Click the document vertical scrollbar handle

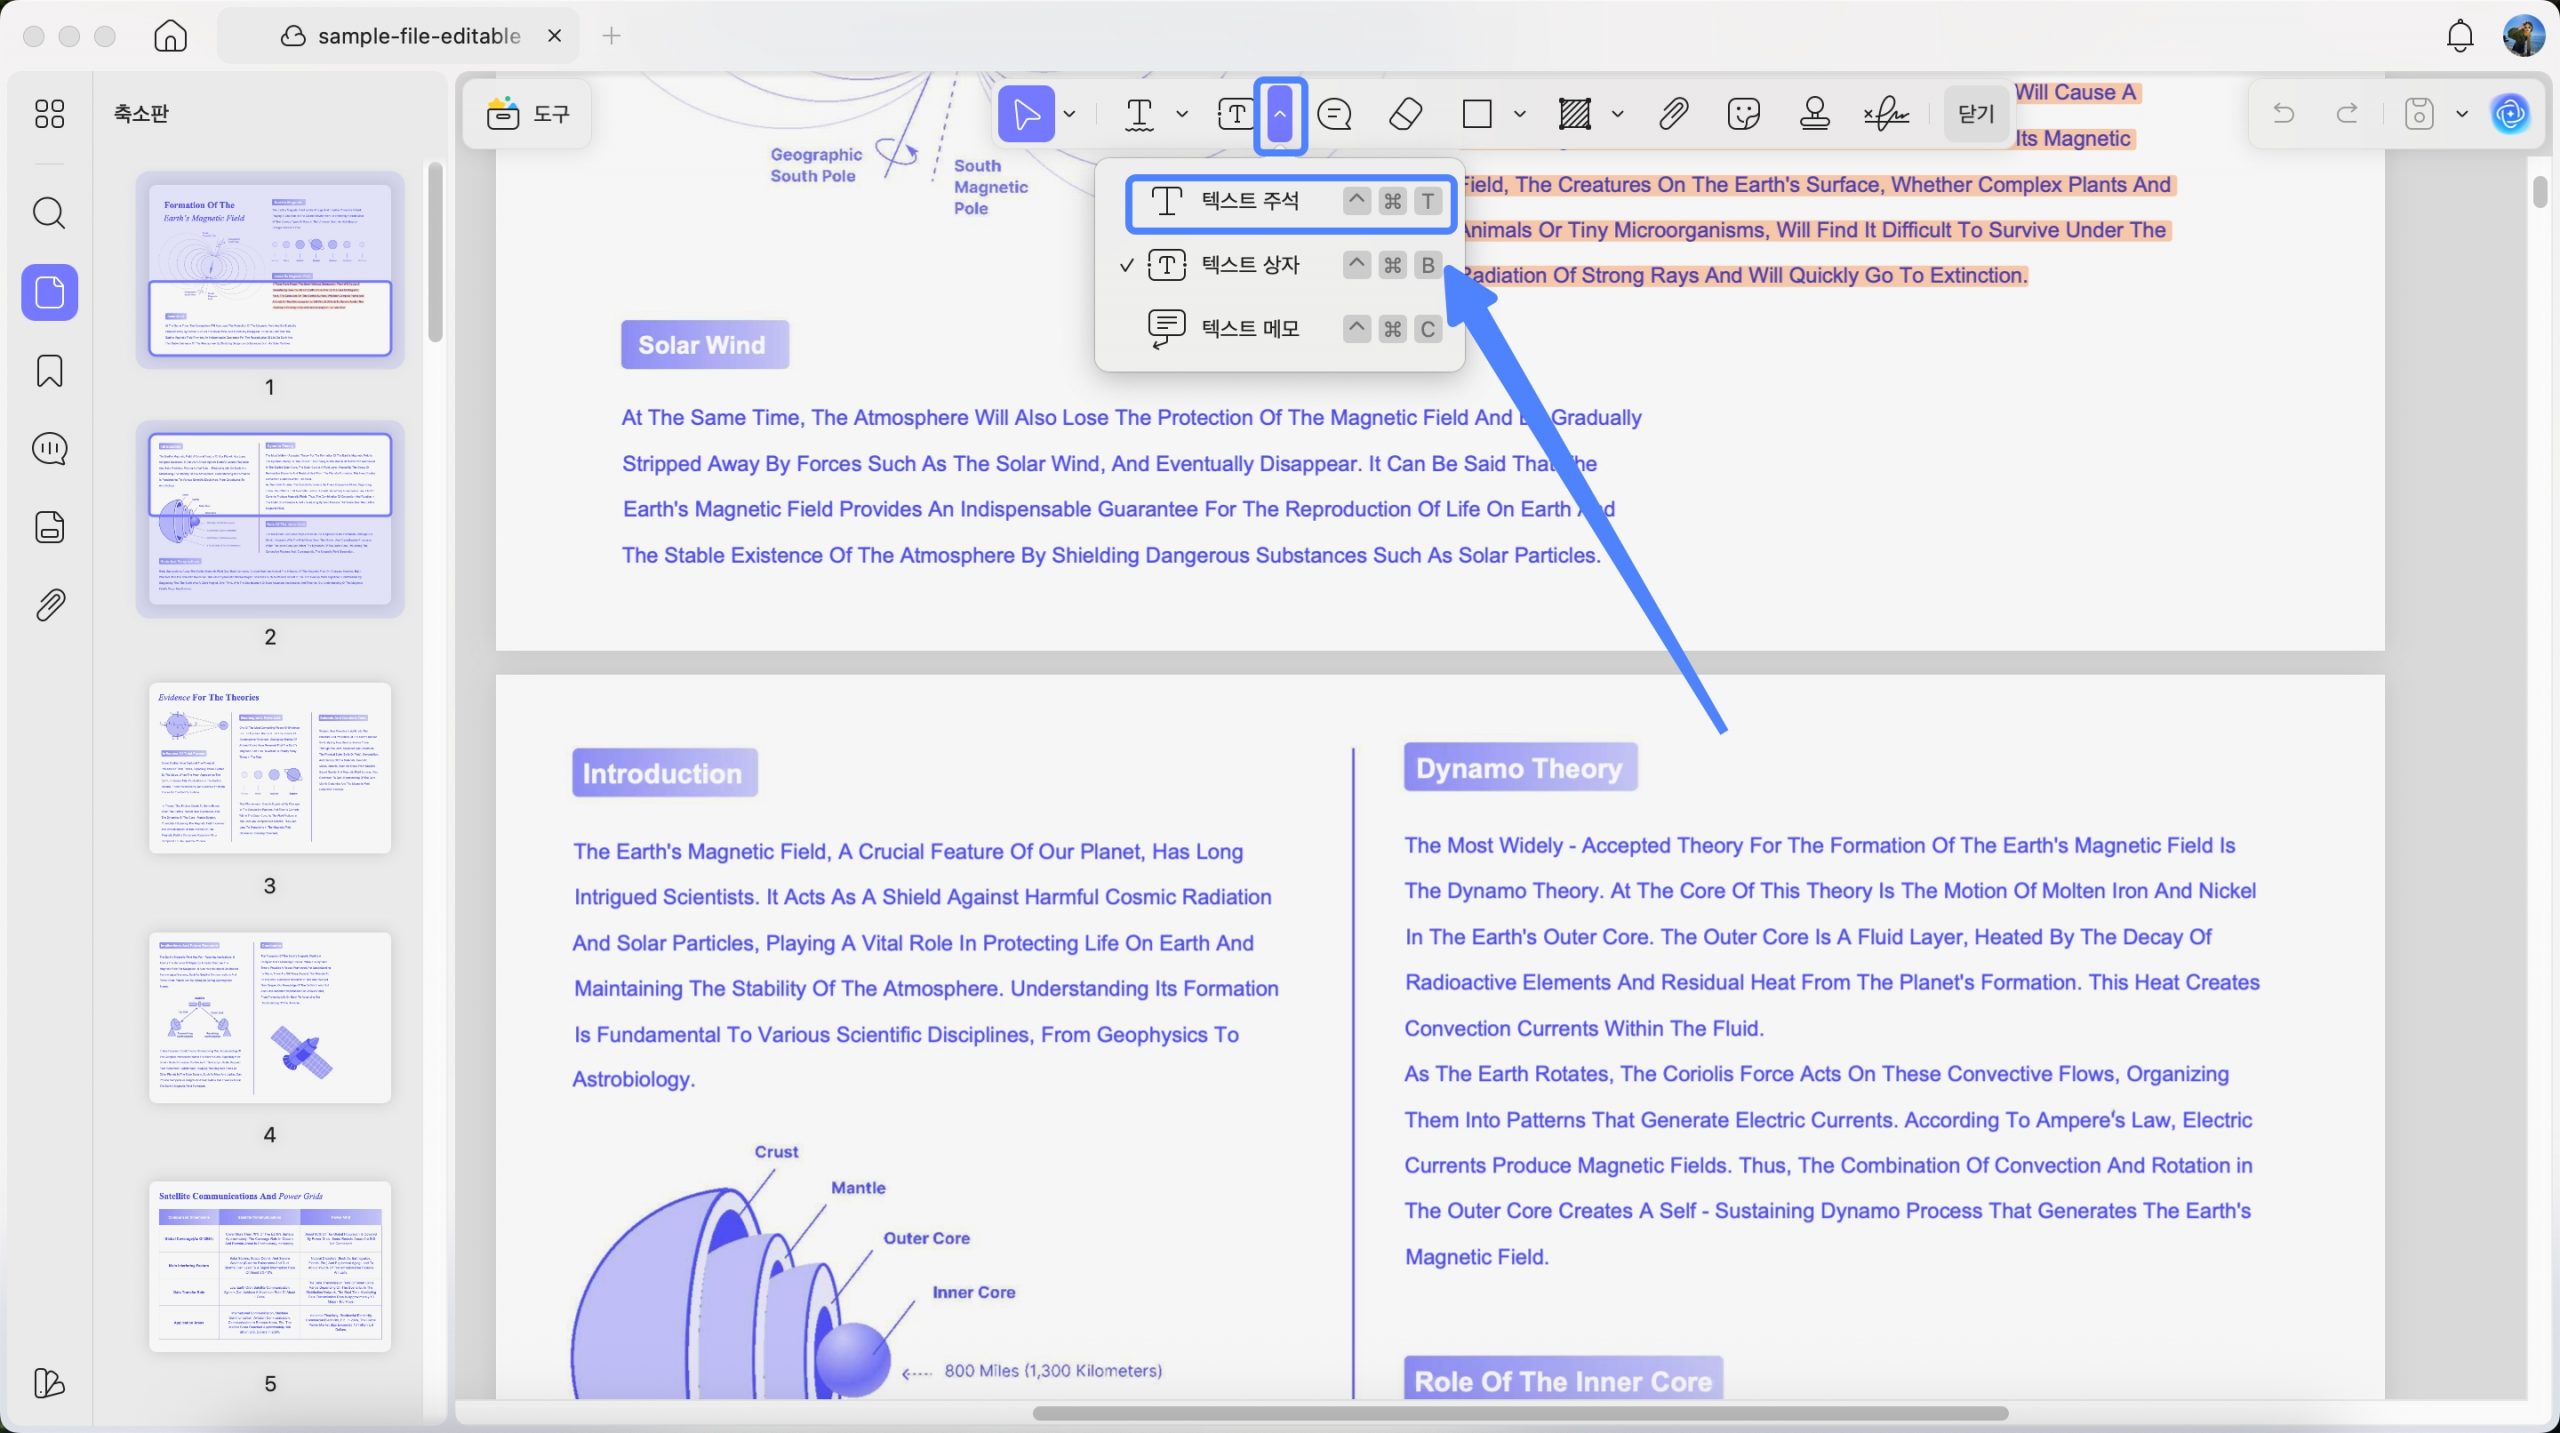click(2541, 191)
